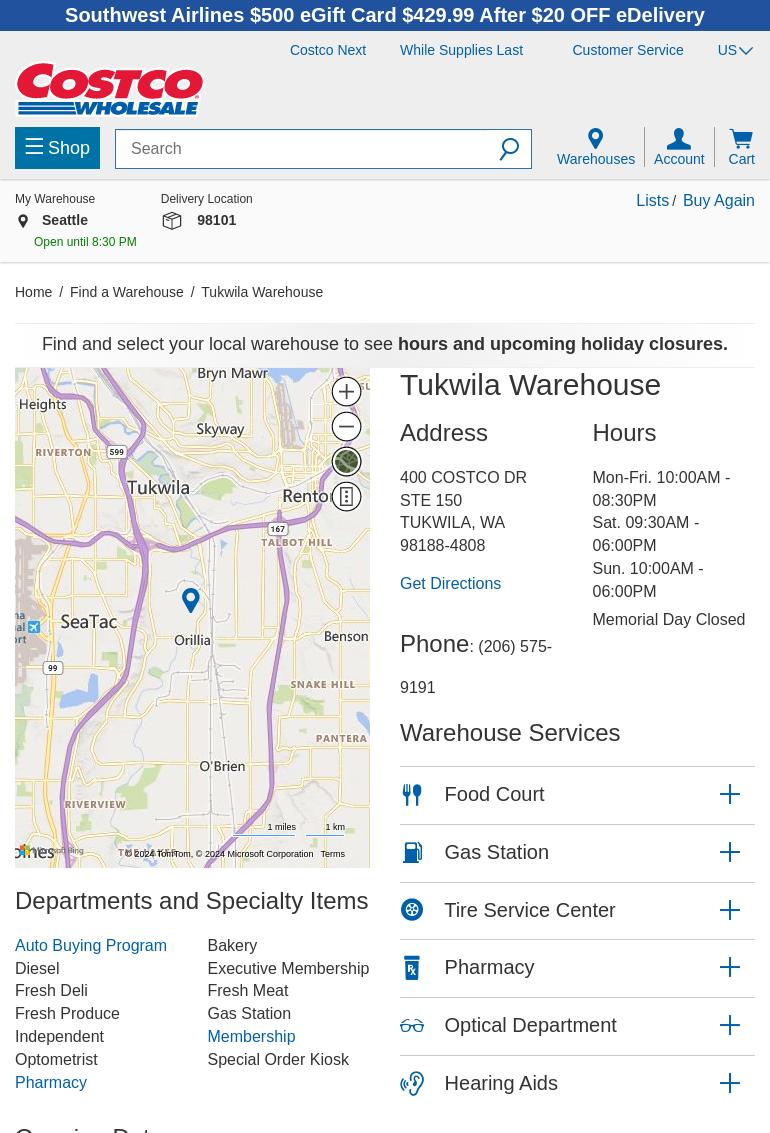Zoom out on the map
The image size is (770, 1133).
click(x=346, y=426)
